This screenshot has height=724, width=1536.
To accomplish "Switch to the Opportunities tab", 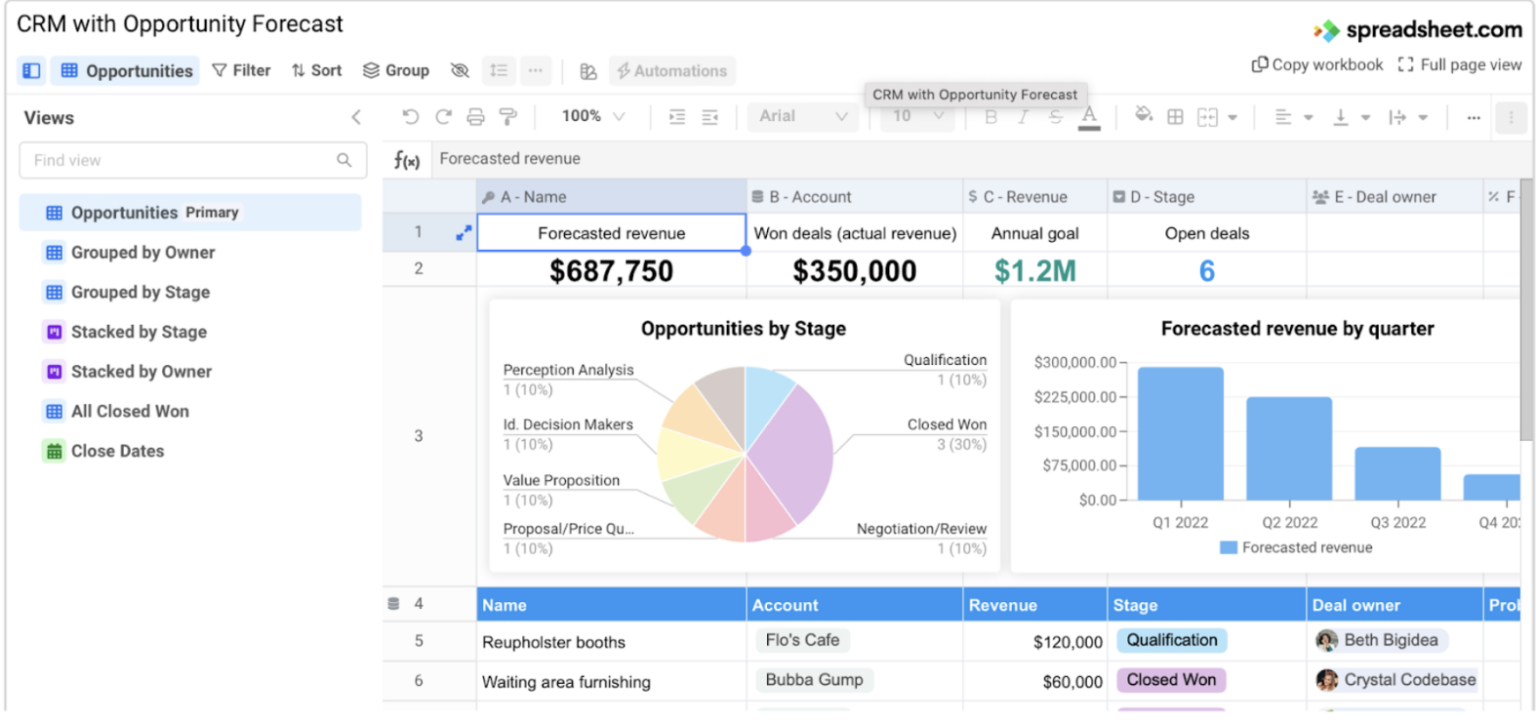I will pos(124,70).
